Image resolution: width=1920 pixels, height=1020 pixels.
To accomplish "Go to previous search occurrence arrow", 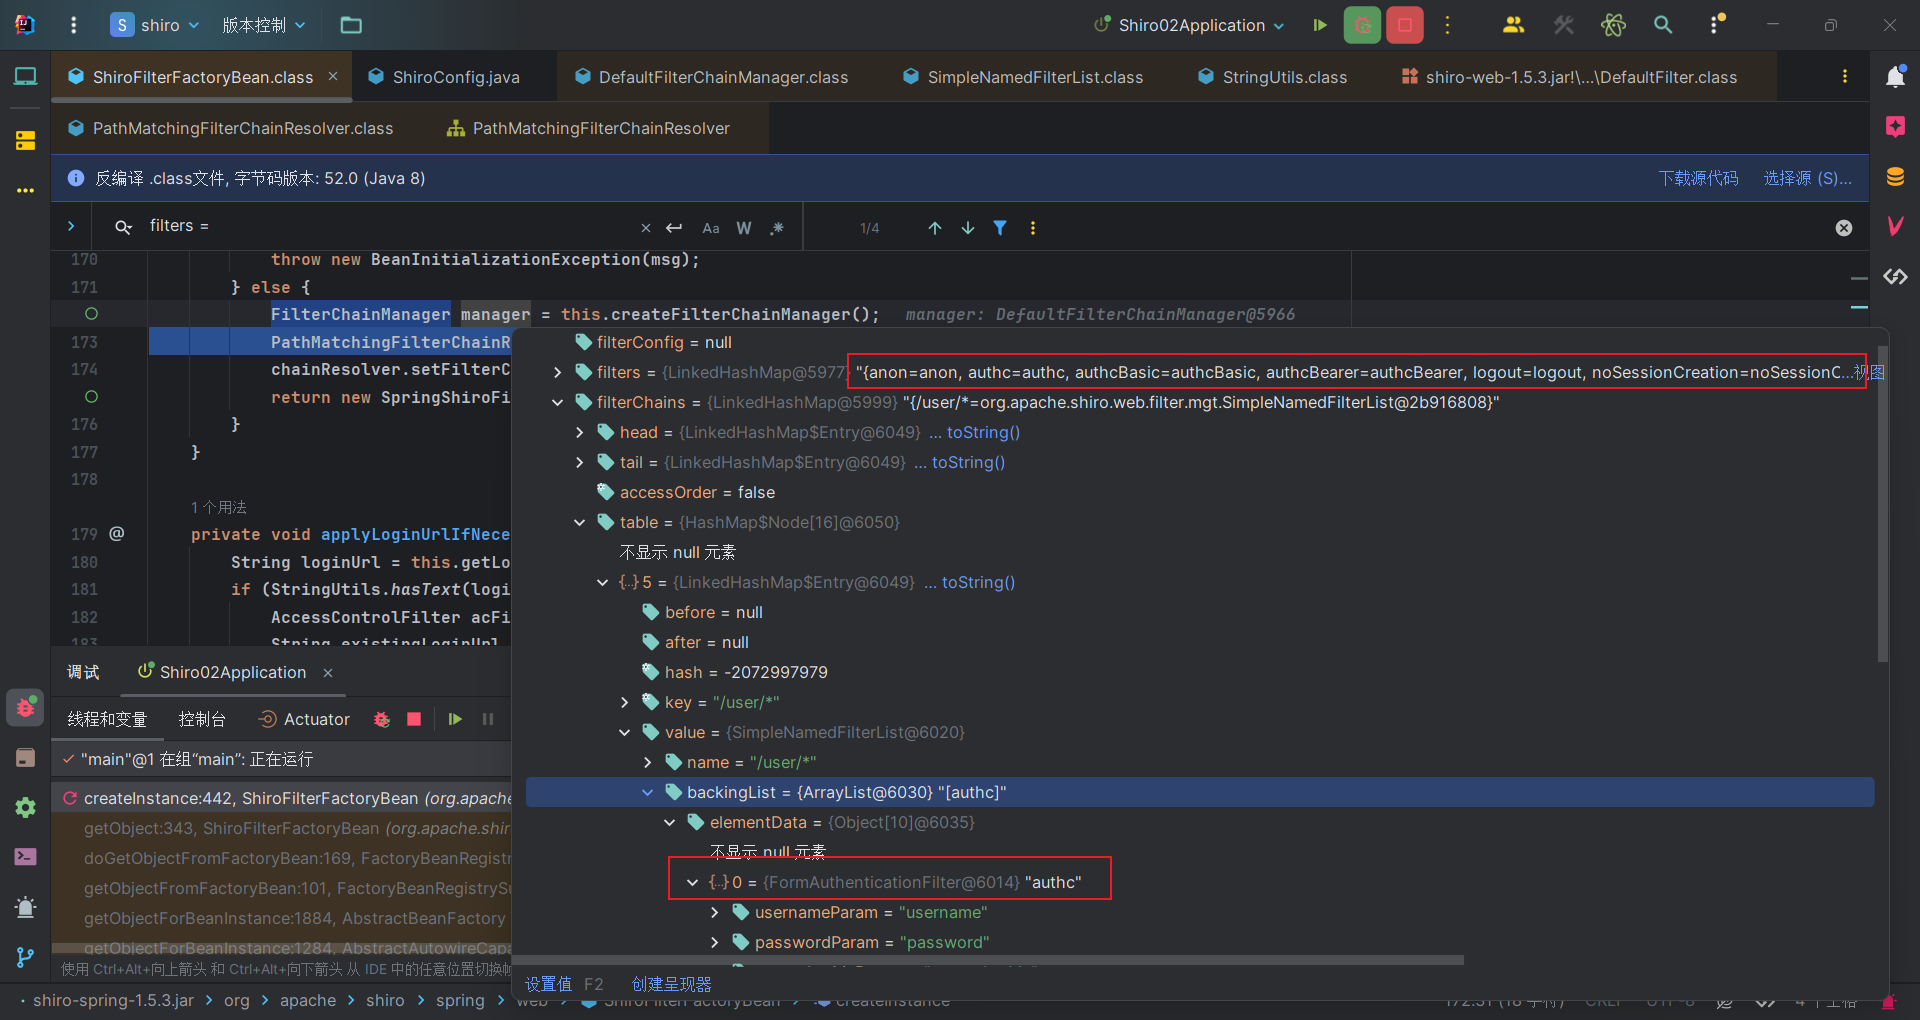I will pos(935,228).
